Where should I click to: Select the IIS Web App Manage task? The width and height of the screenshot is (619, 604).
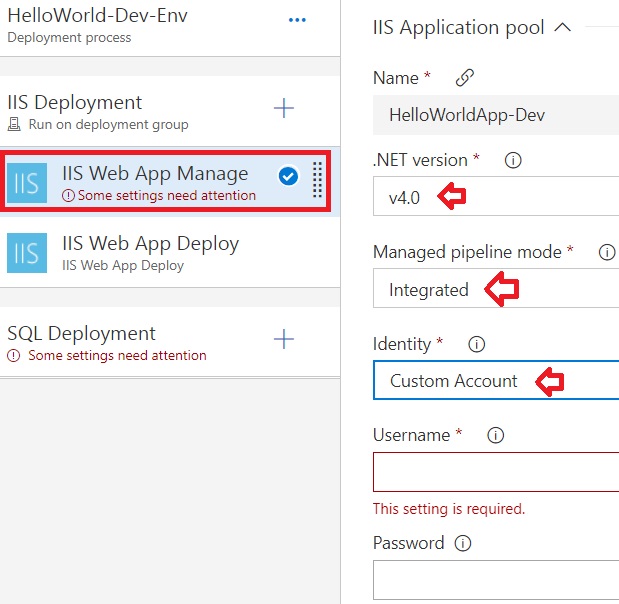click(166, 182)
